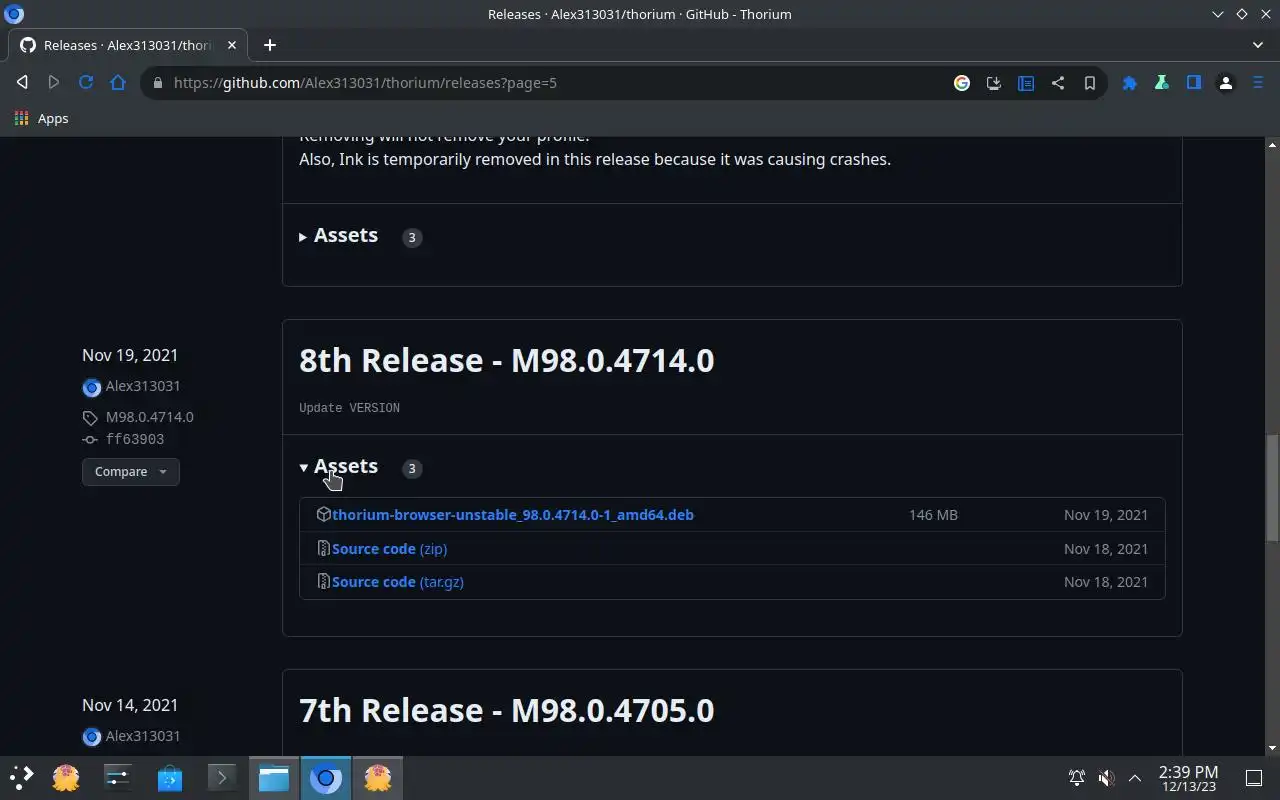
Task: Go back using the browser back arrow
Action: pos(22,83)
